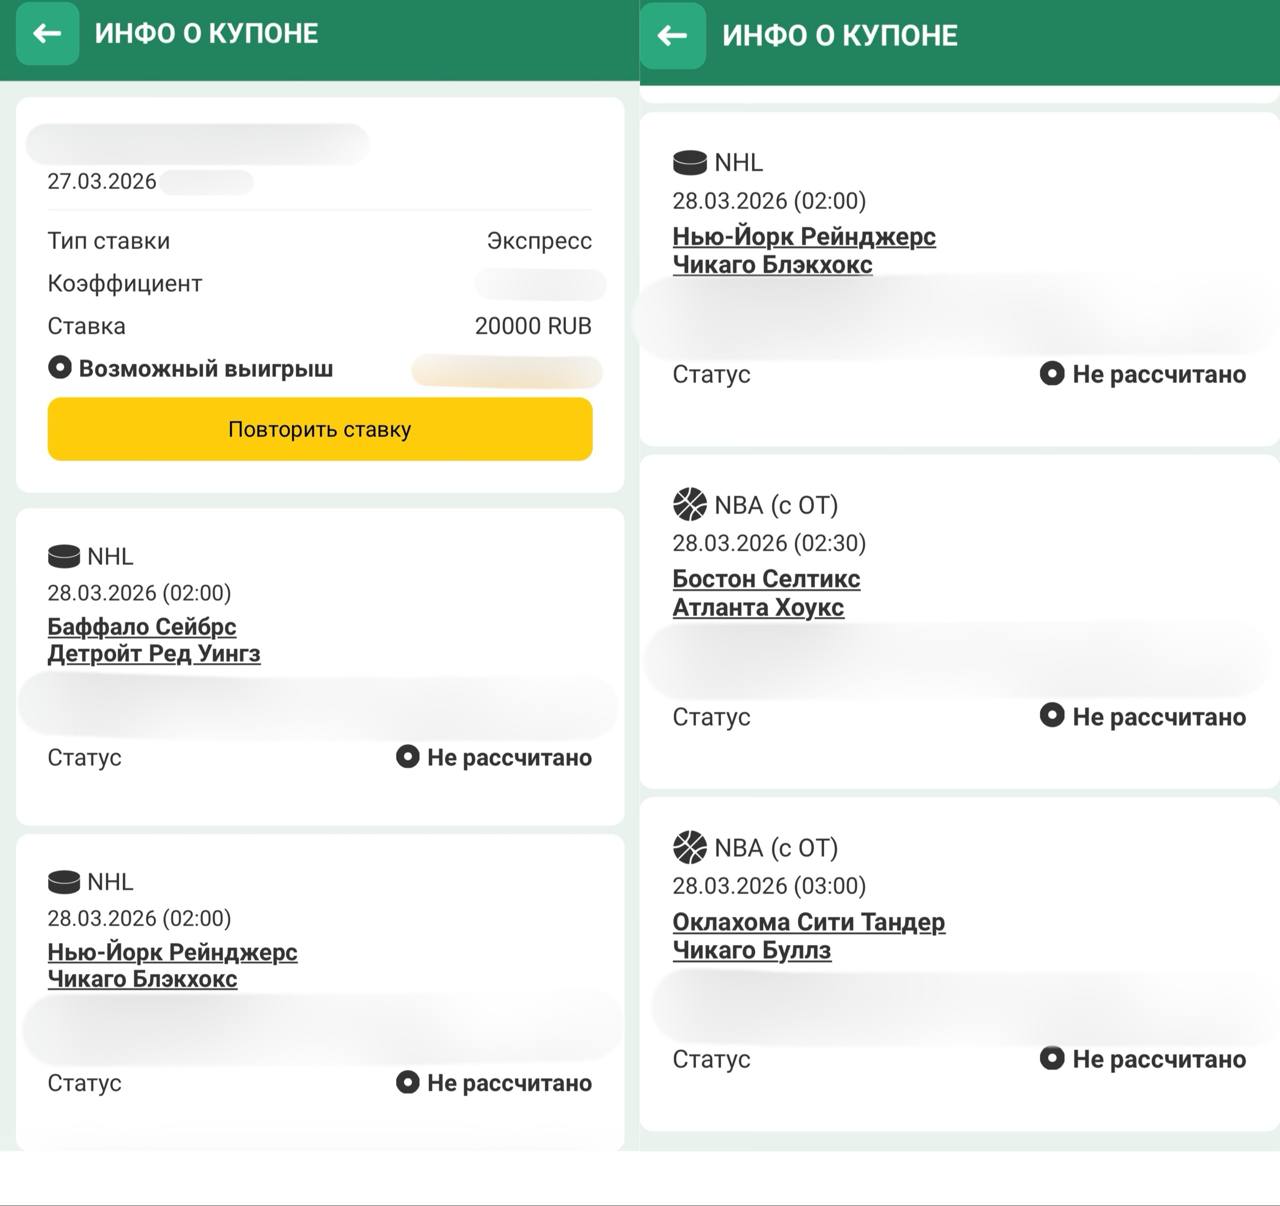Open the Баффало Сейбрс team link
The height and width of the screenshot is (1206, 1280).
coord(142,627)
